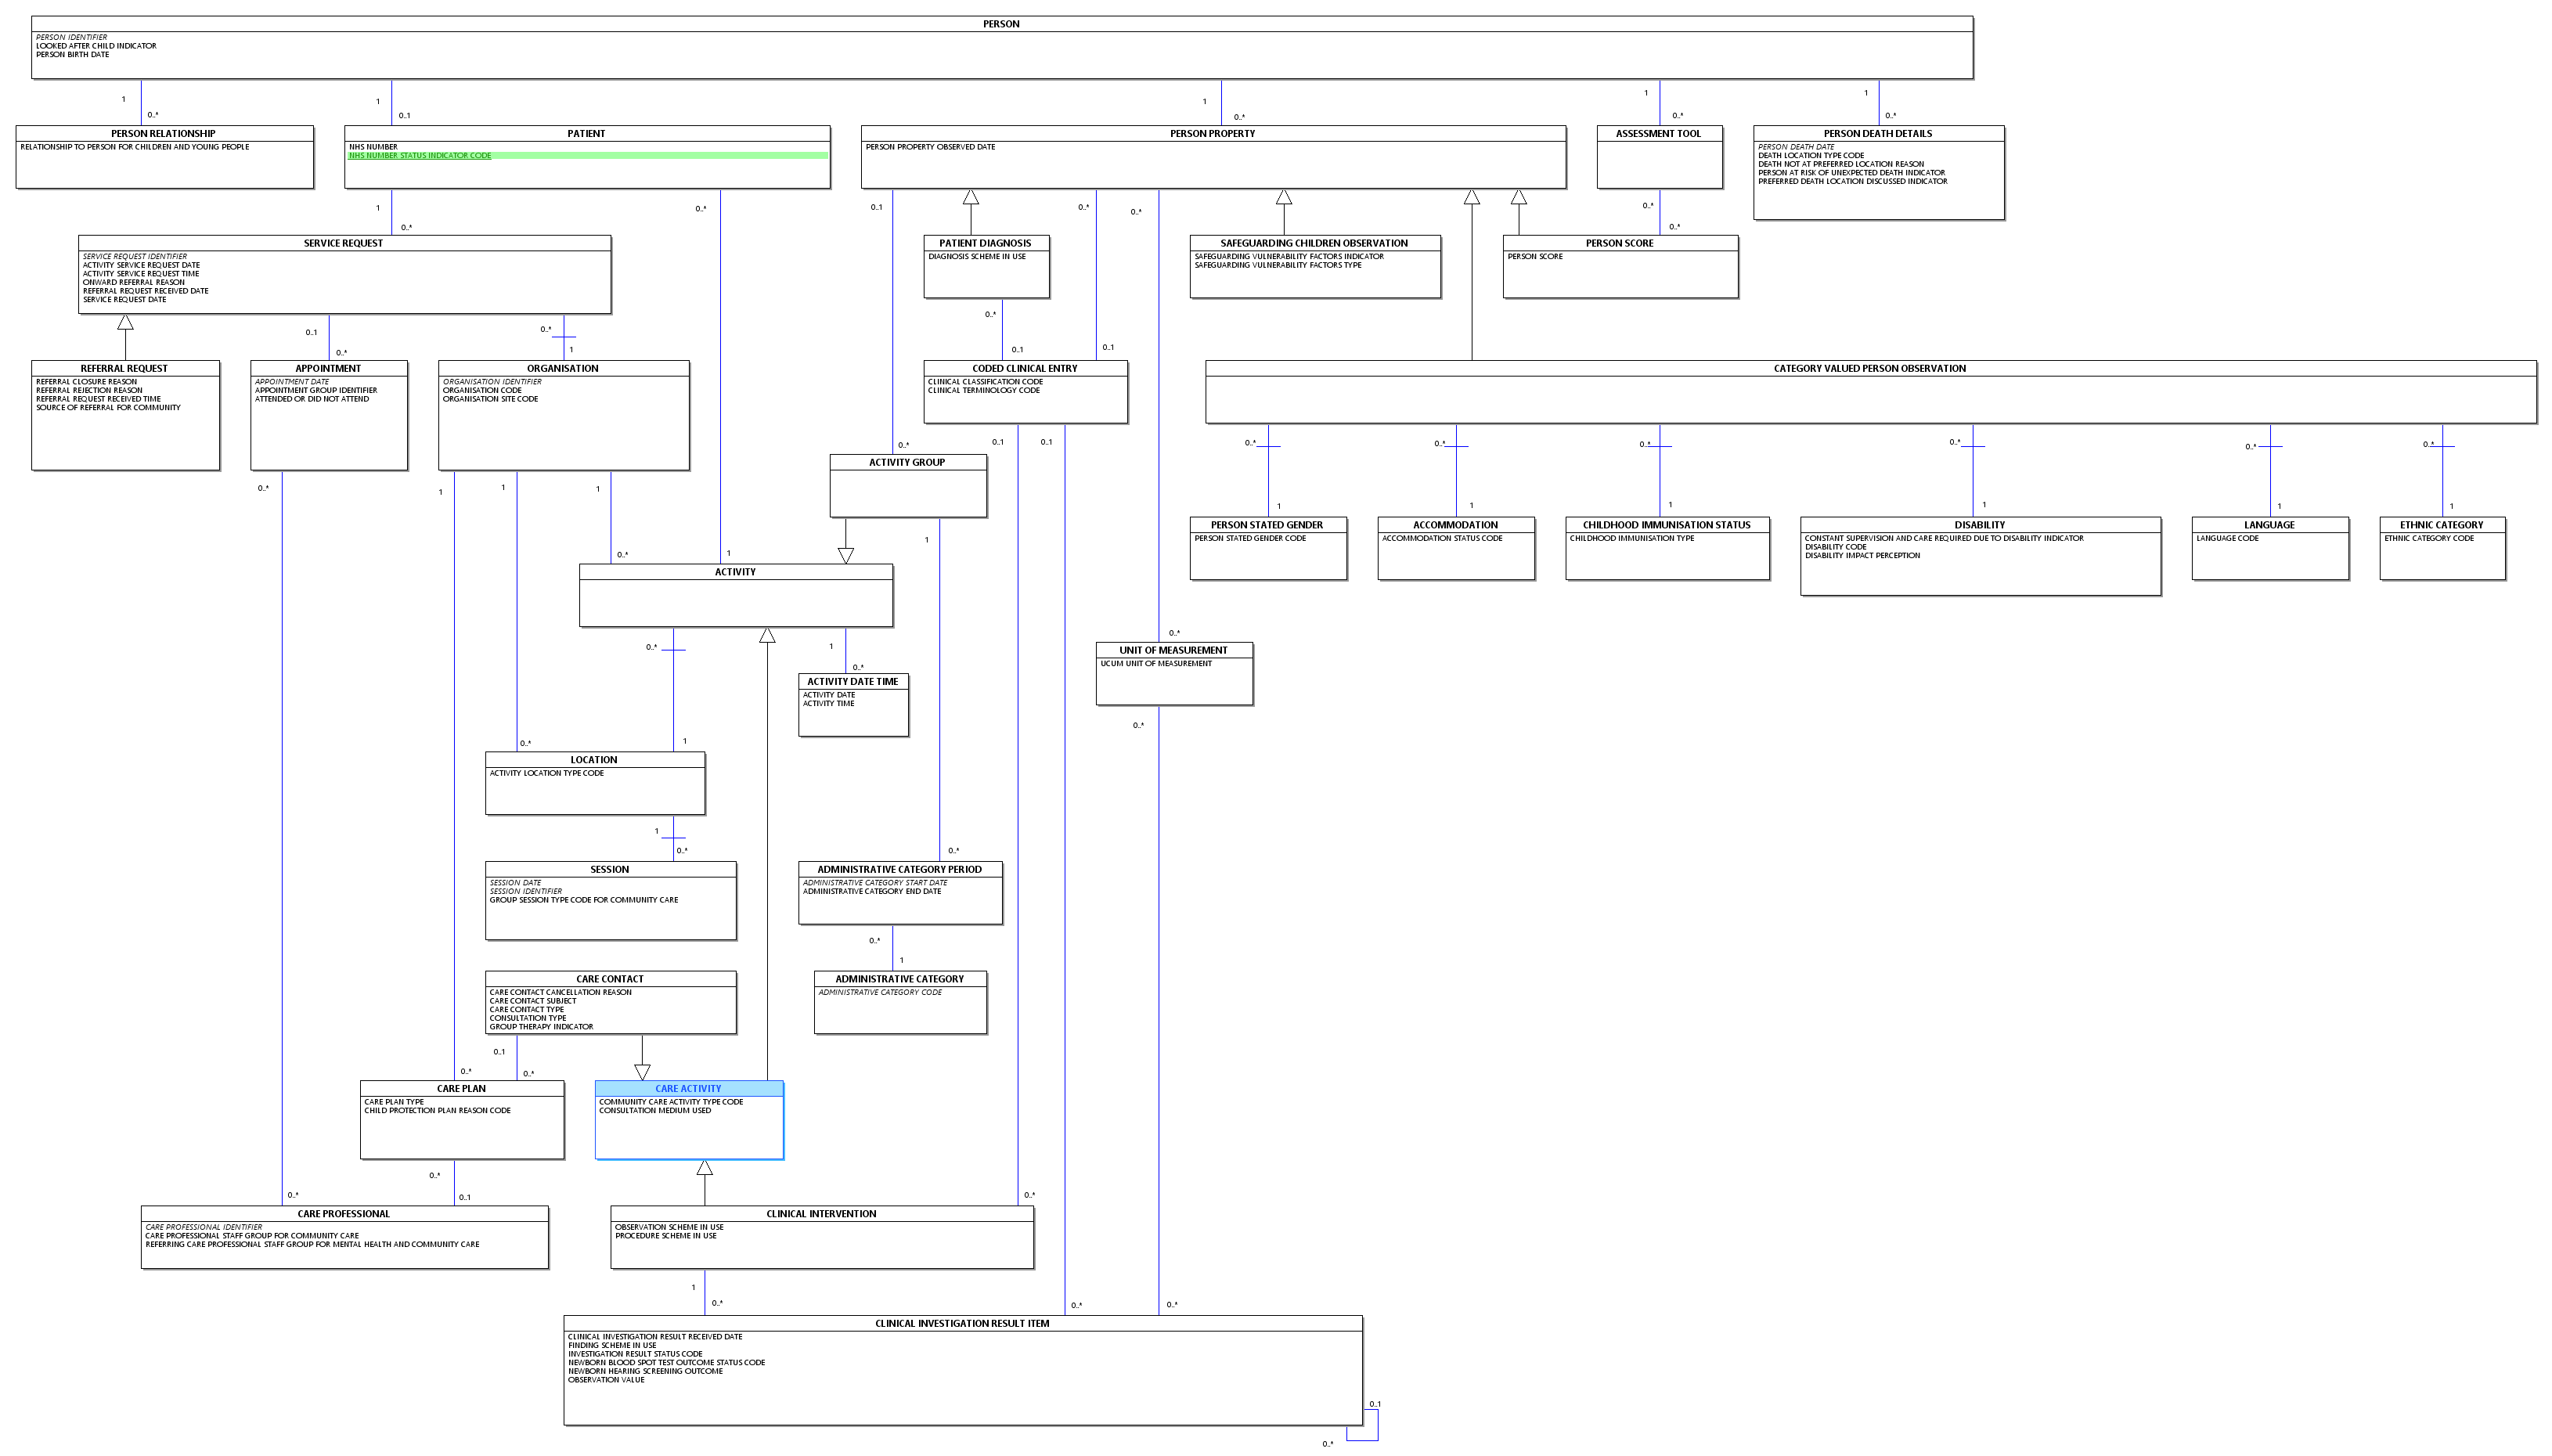Click the PERSON BIRTH DATE attribute
Image resolution: width=2552 pixels, height=1456 pixels.
point(72,55)
